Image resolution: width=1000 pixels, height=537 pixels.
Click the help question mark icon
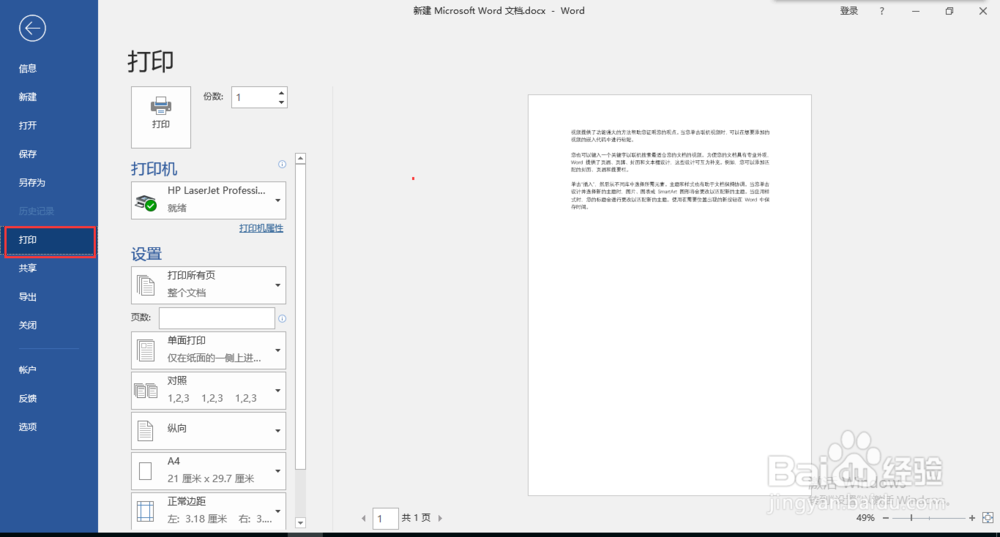pos(882,11)
